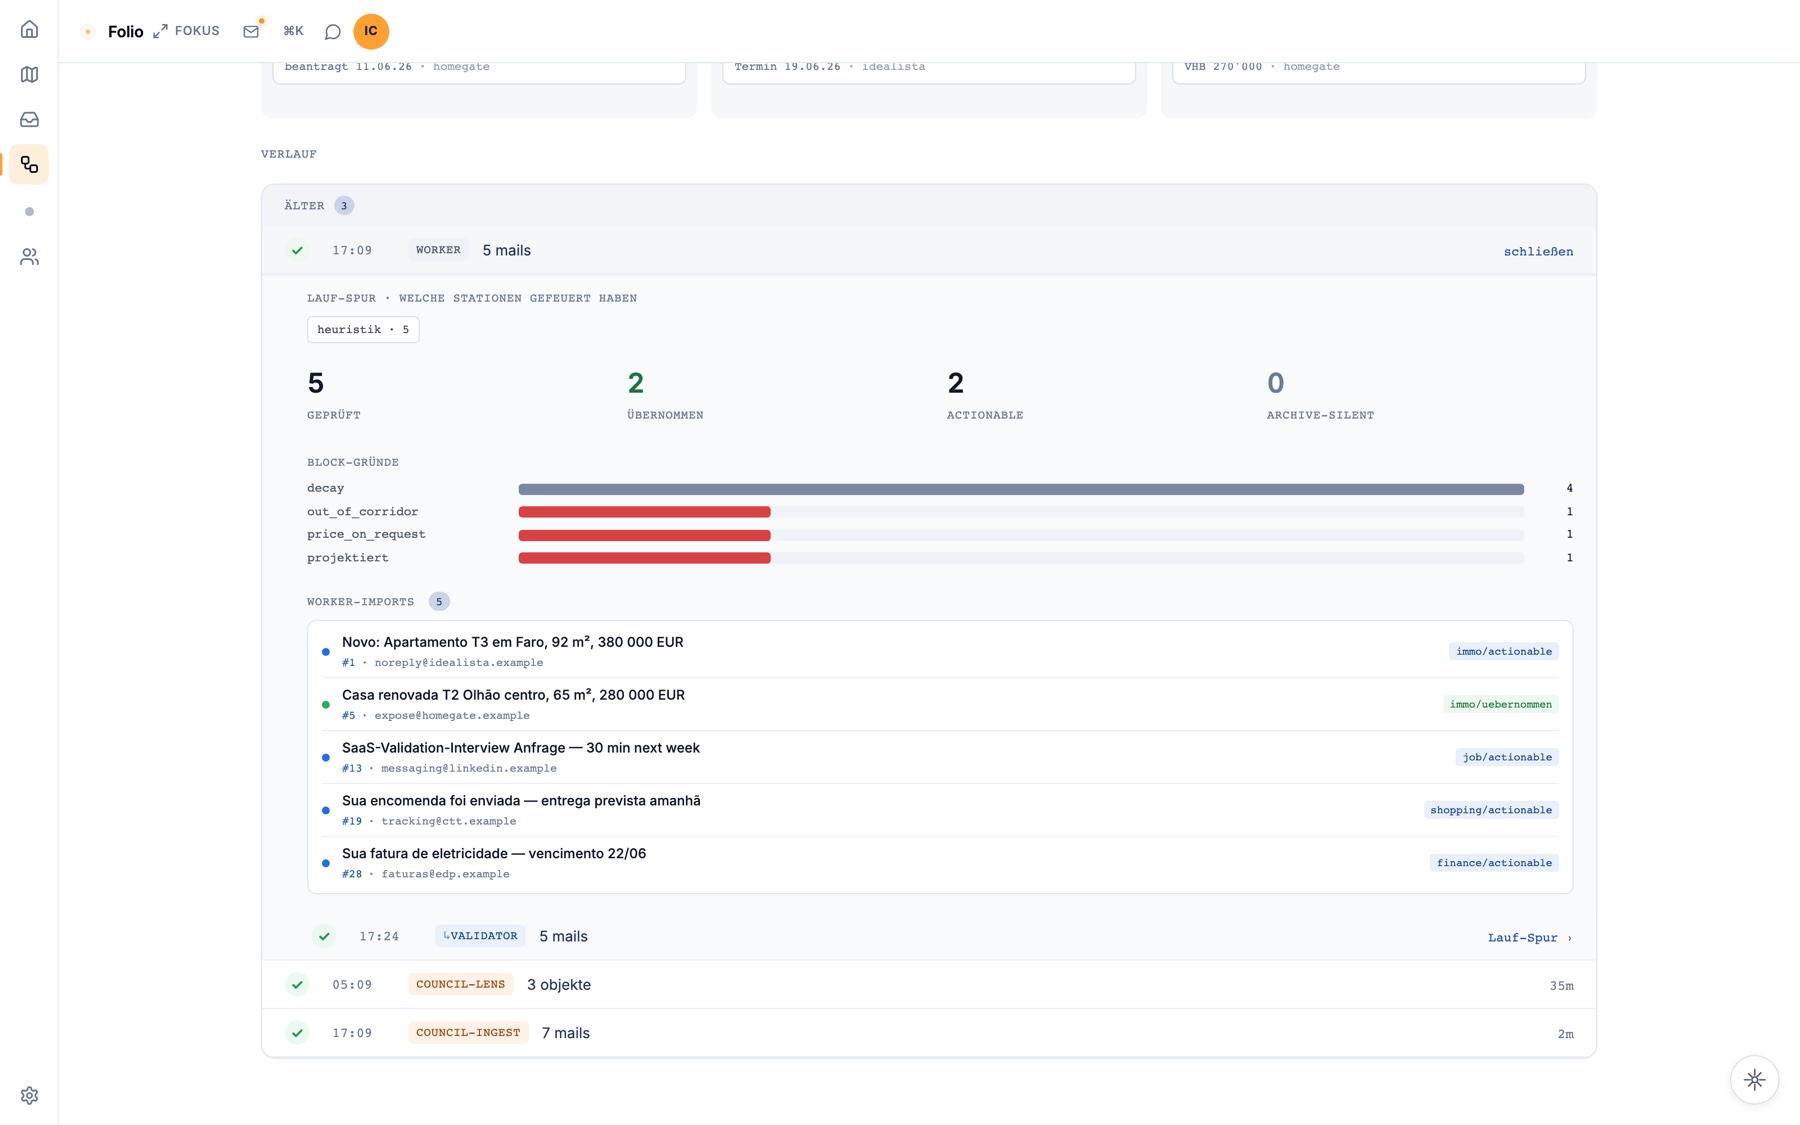Click the small dot indicator in sidebar
The image size is (1800, 1125).
[29, 211]
